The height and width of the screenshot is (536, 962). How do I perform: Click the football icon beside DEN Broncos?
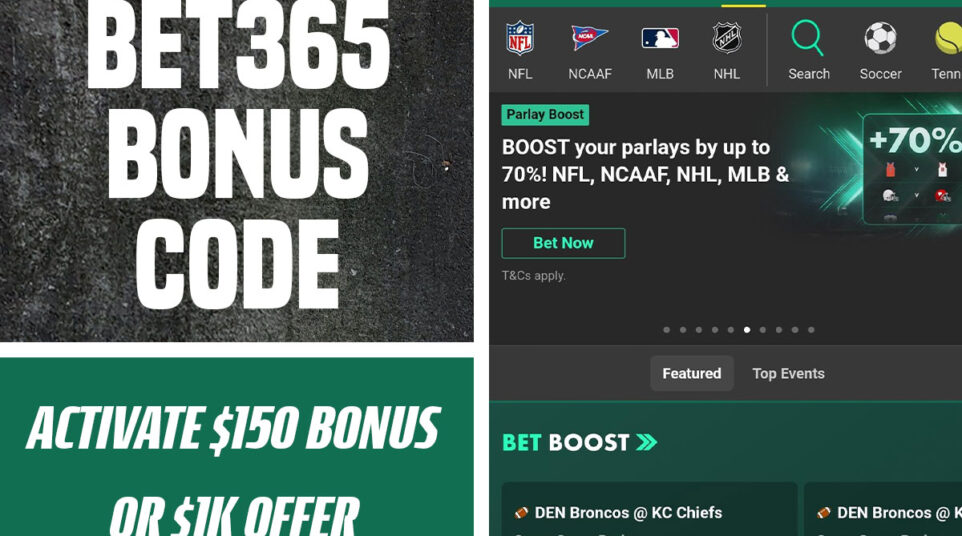(x=521, y=513)
